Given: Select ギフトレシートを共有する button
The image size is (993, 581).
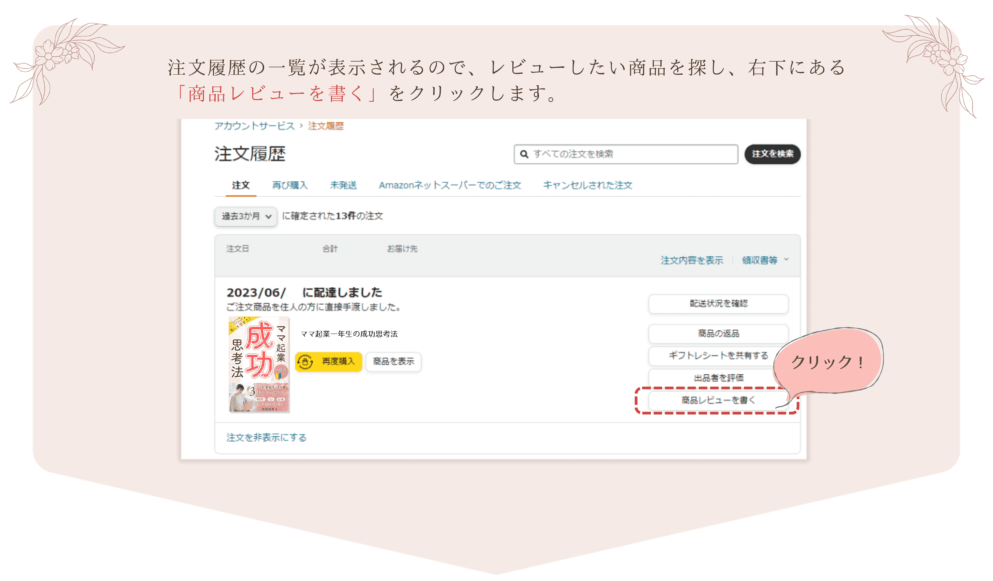Looking at the screenshot, I should pyautogui.click(x=718, y=355).
